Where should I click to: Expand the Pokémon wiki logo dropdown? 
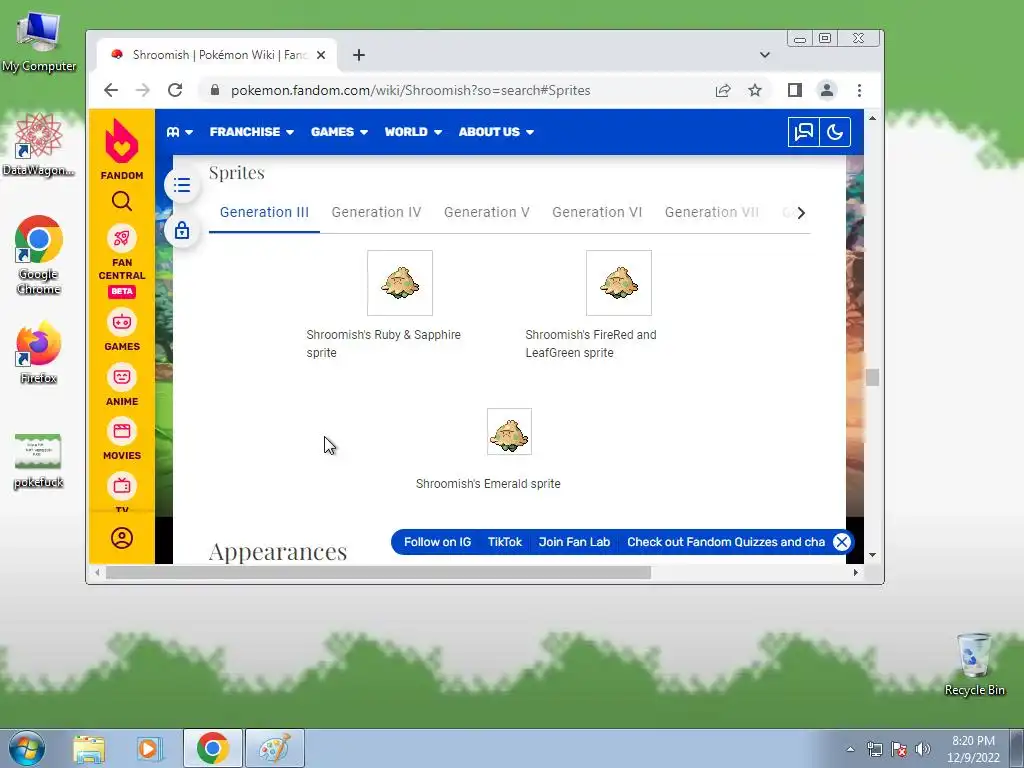[x=180, y=132]
